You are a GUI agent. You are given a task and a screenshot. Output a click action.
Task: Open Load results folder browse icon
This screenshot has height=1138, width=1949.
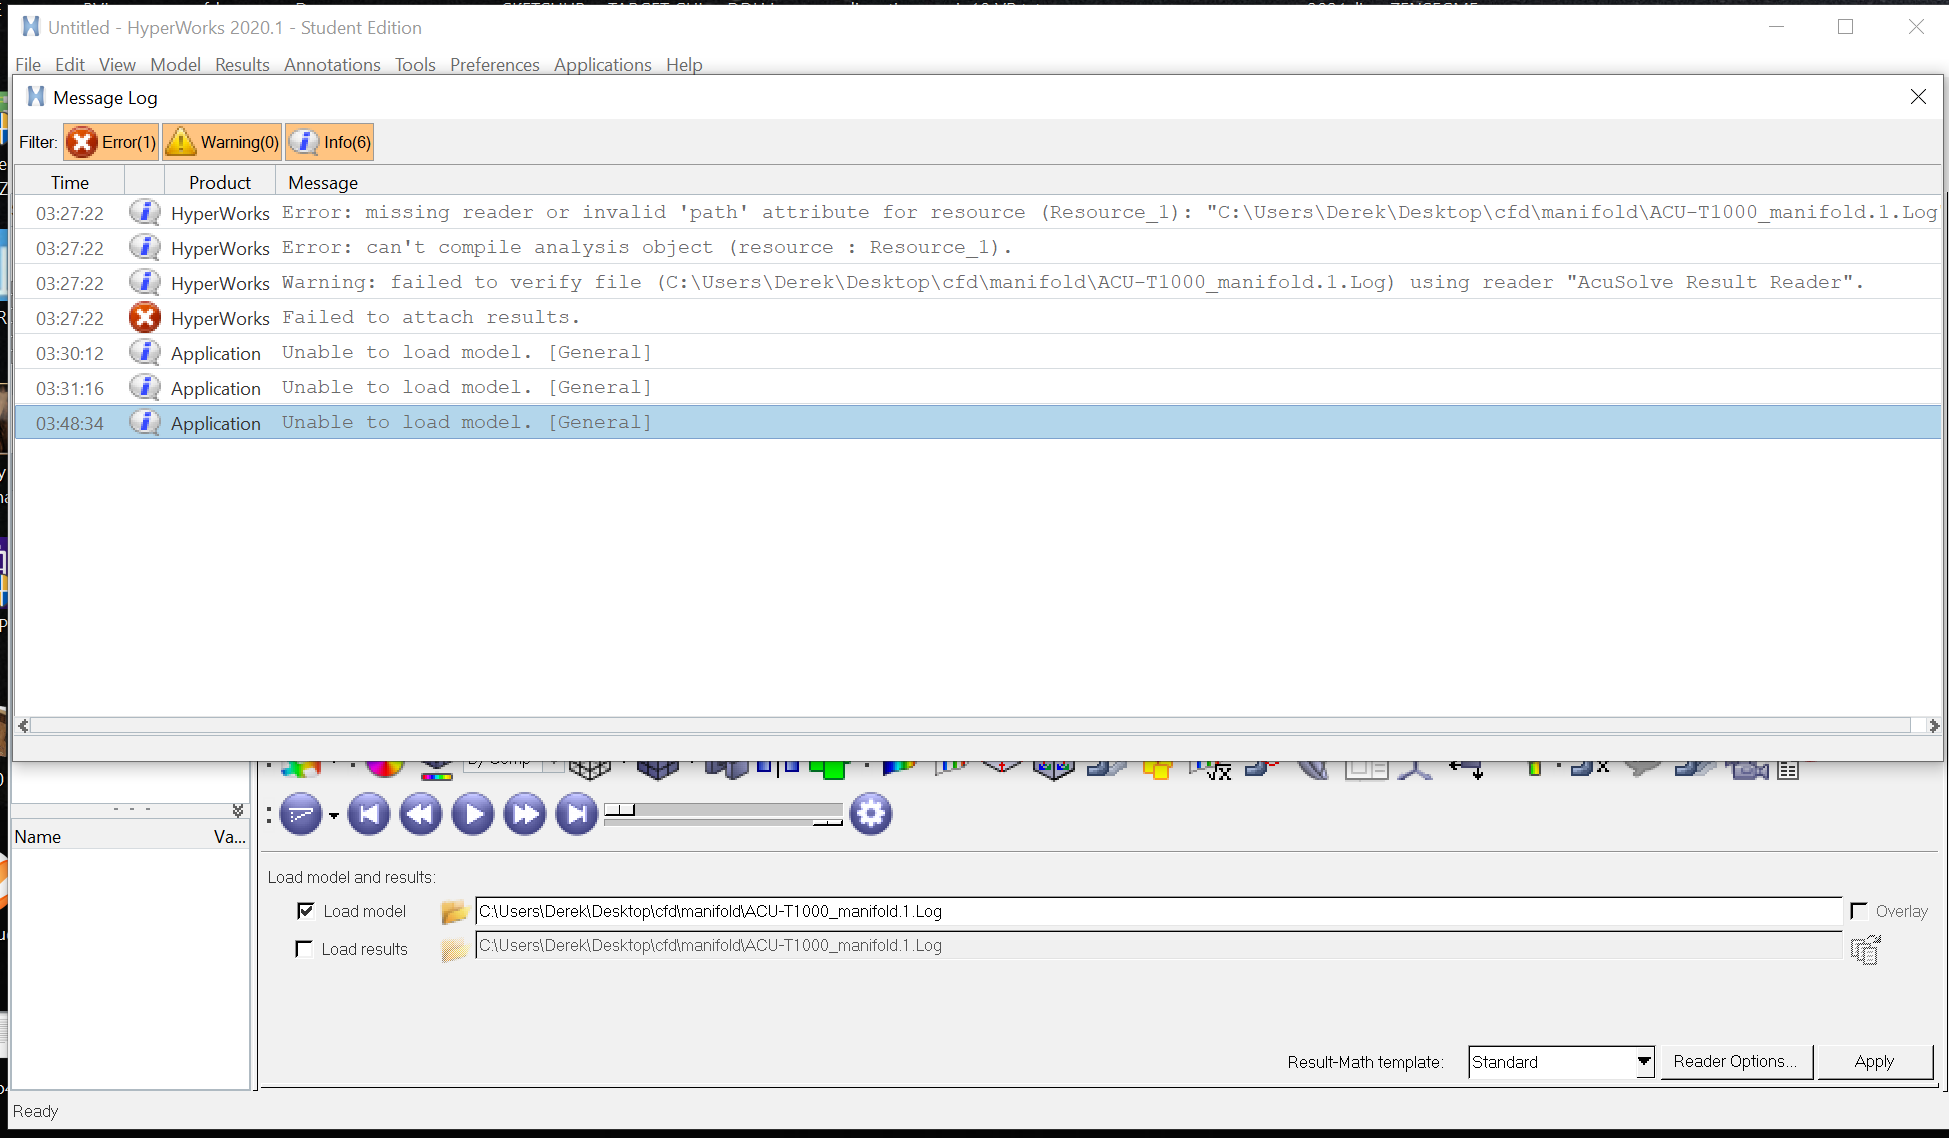click(x=454, y=950)
